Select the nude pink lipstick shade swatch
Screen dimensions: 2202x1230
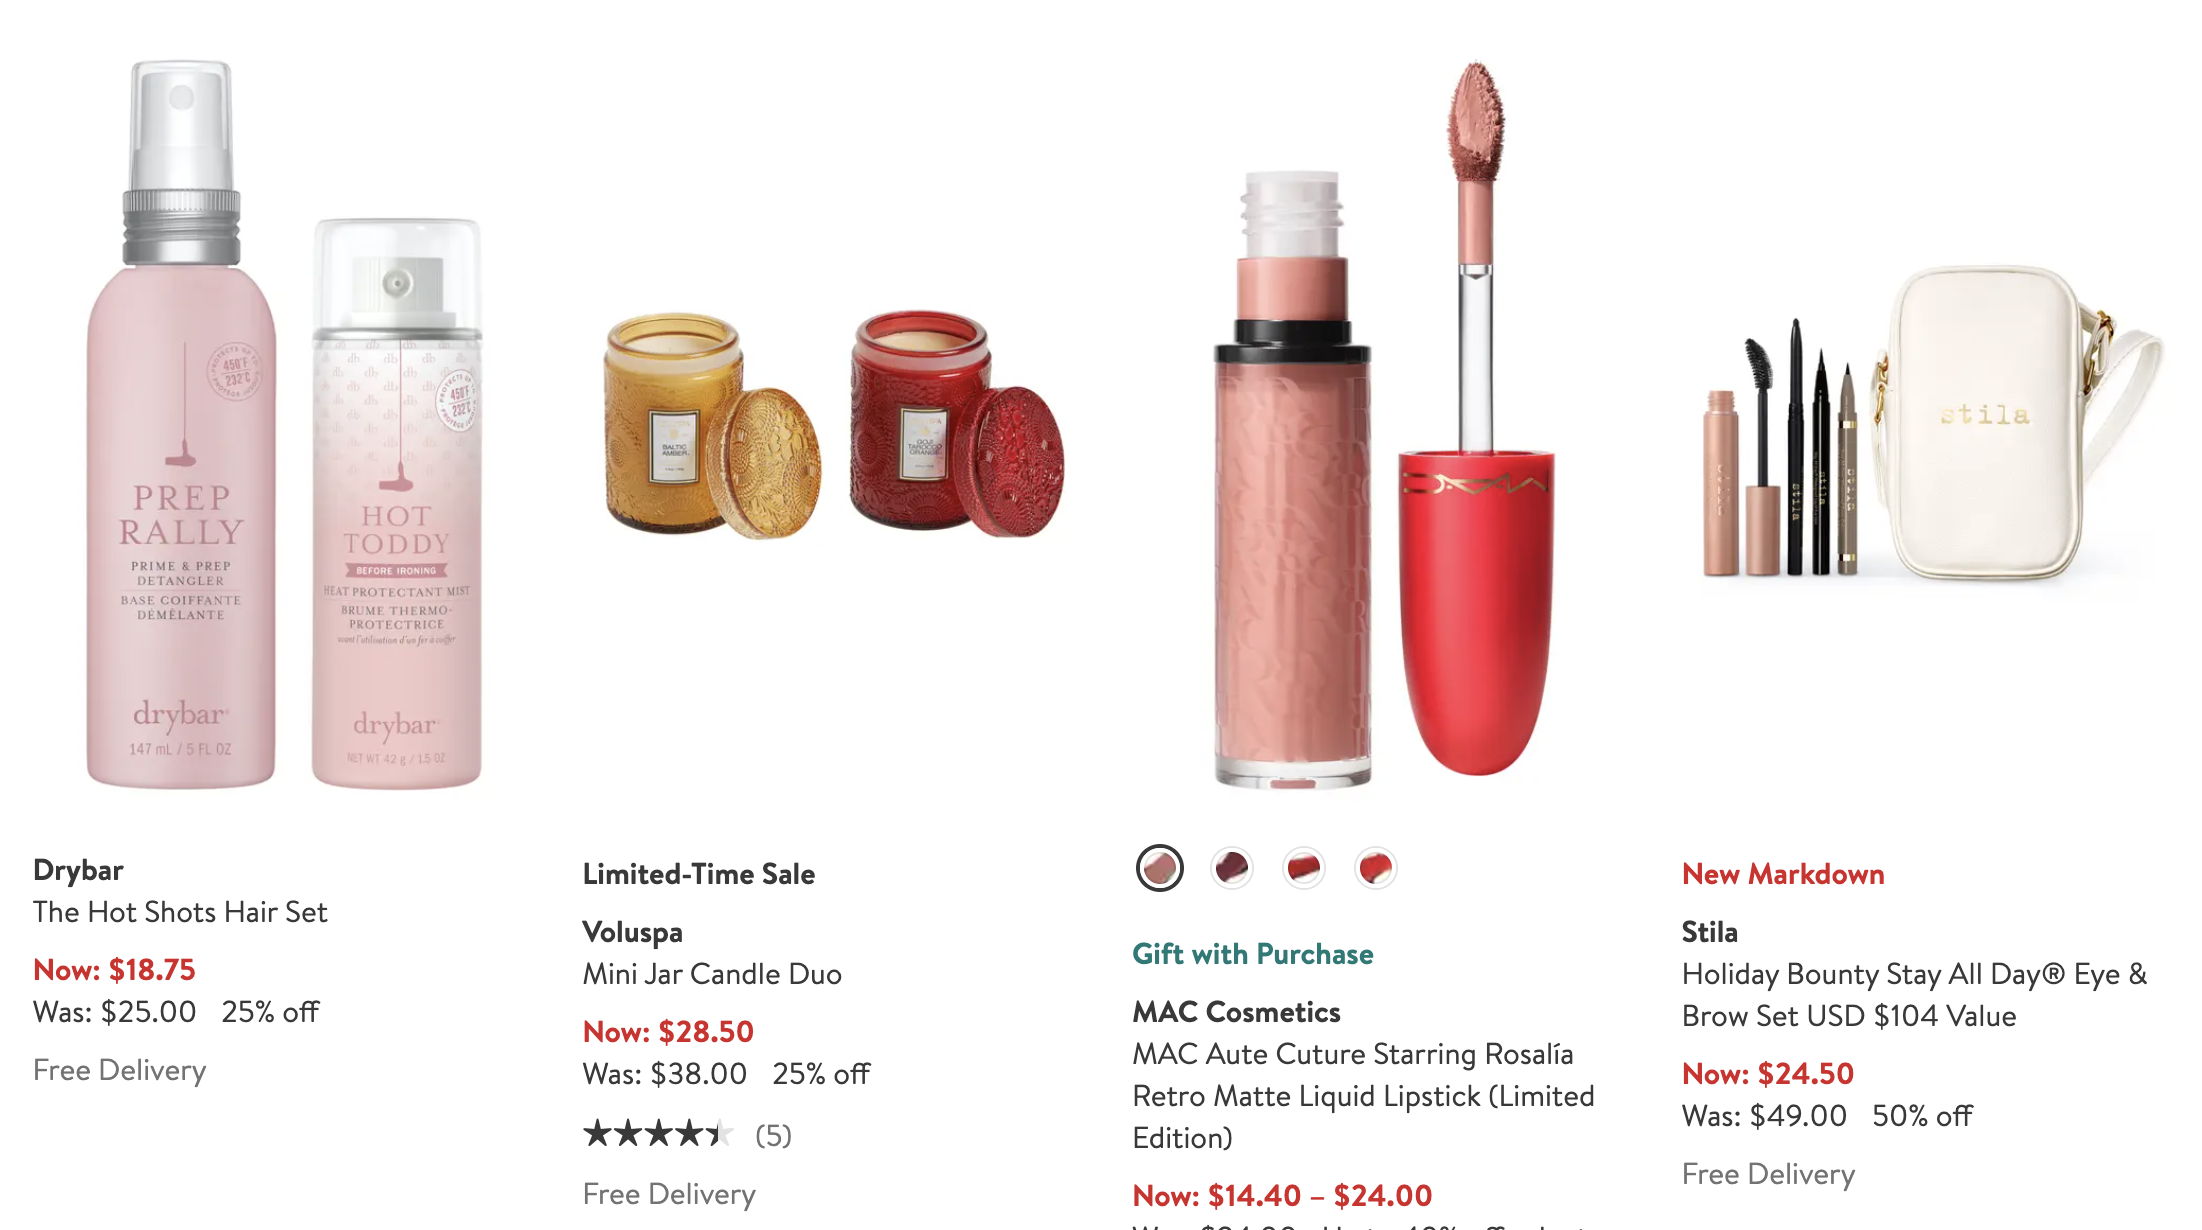[x=1159, y=868]
